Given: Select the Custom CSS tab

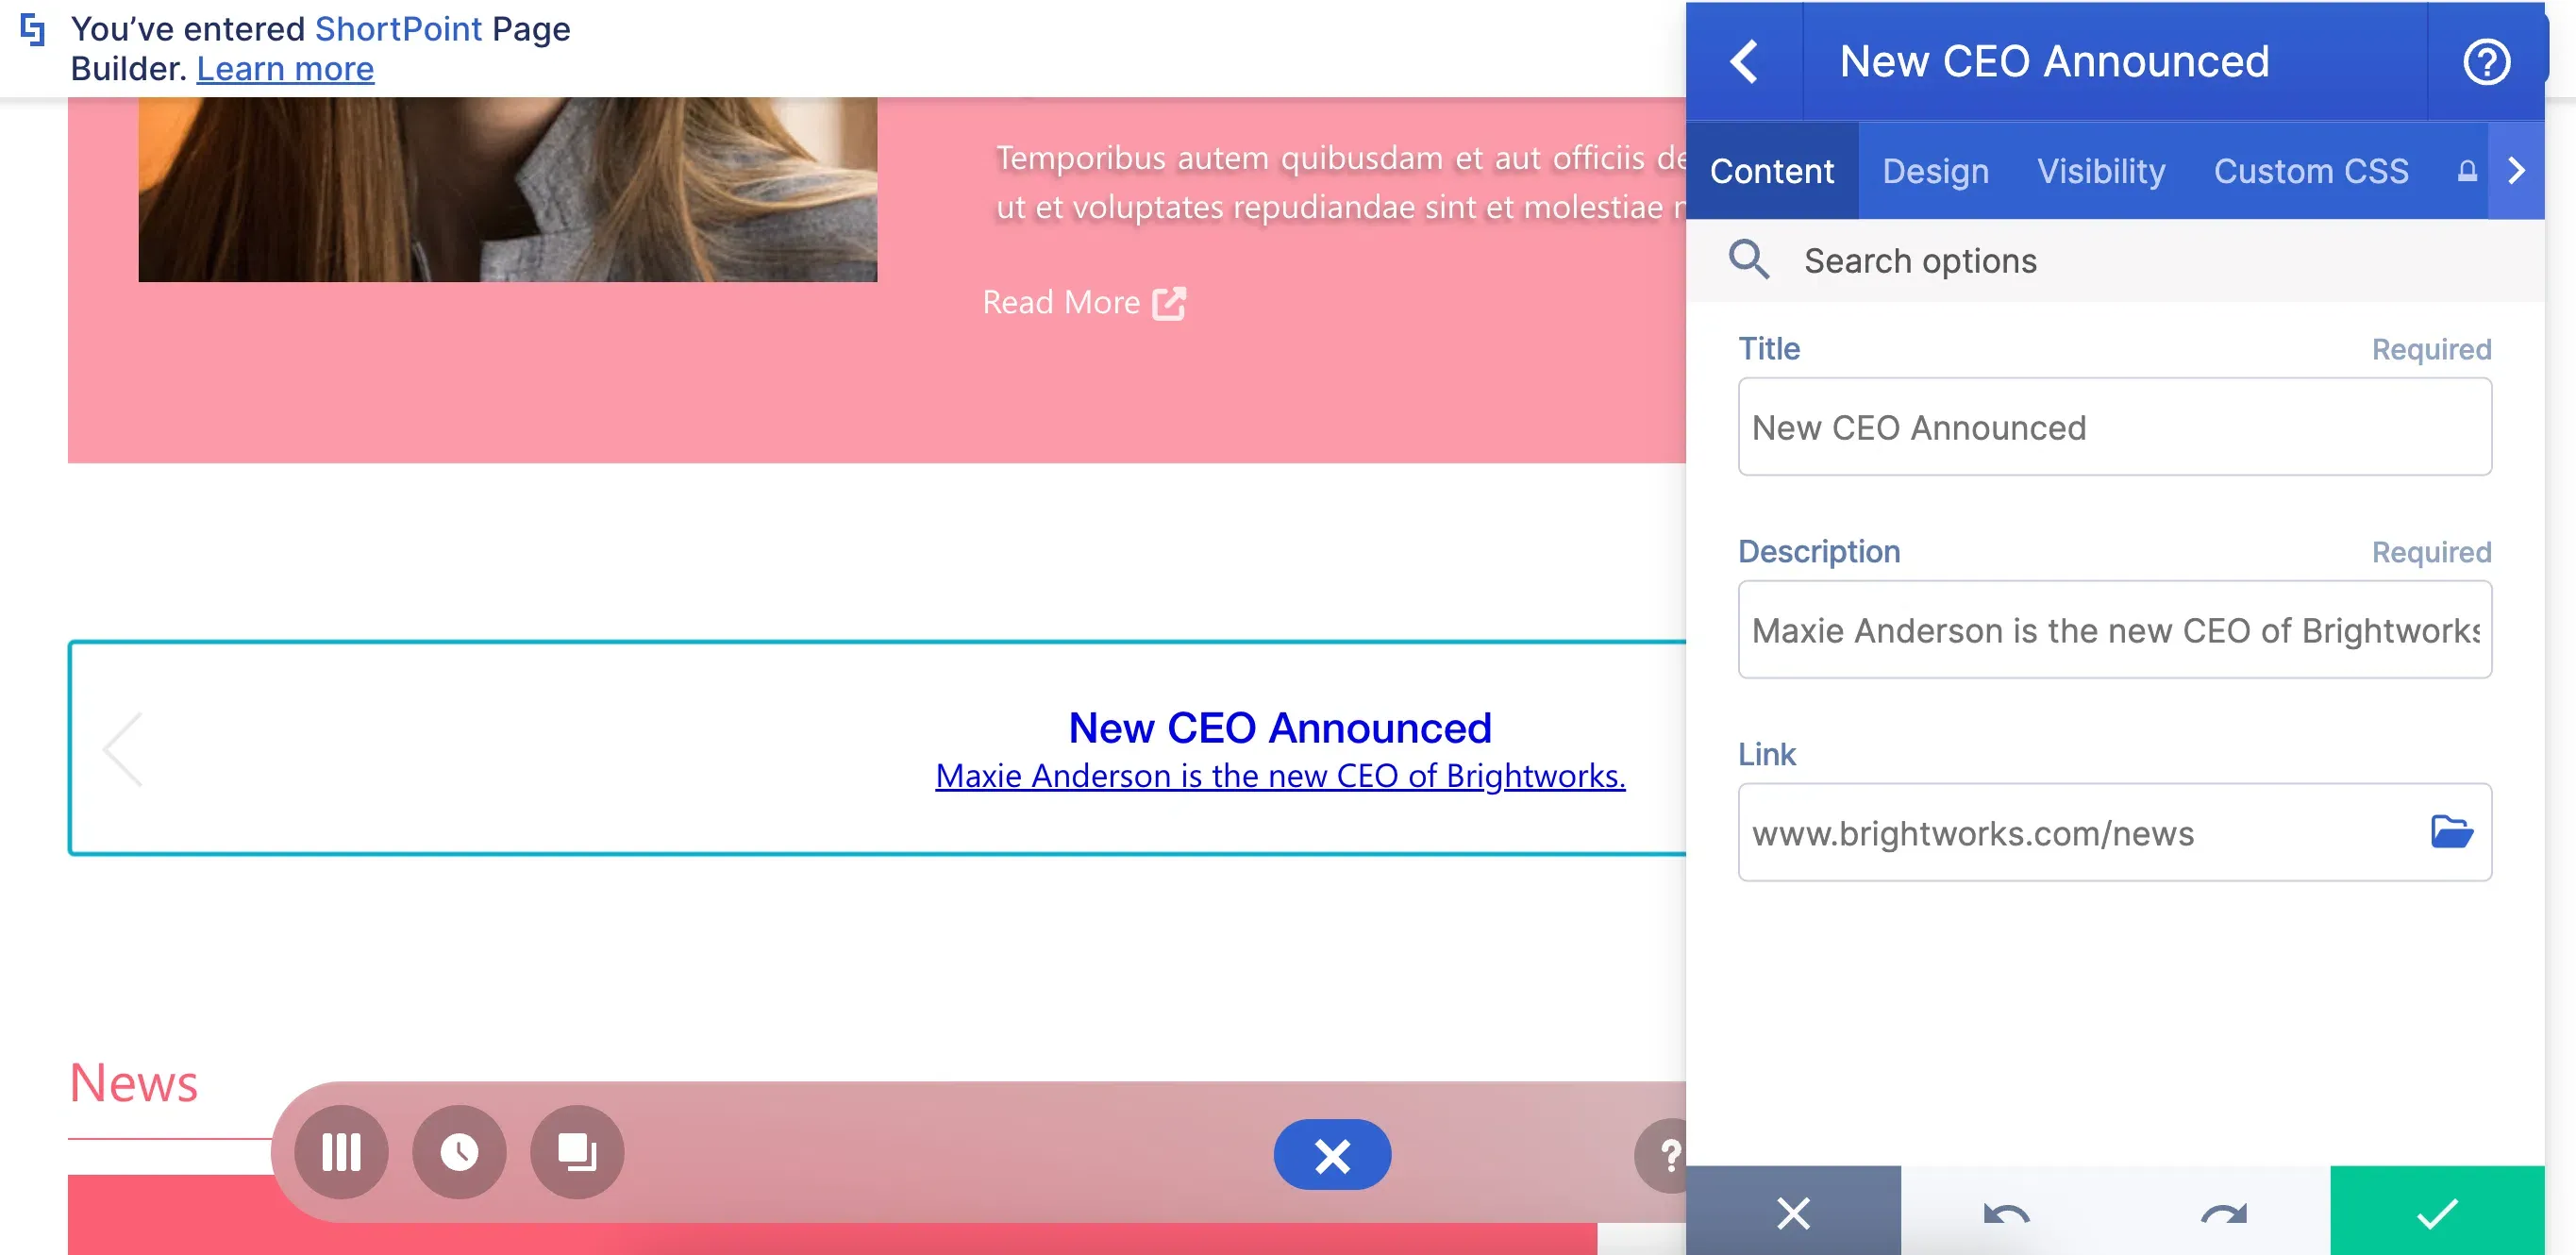Looking at the screenshot, I should [2311, 171].
